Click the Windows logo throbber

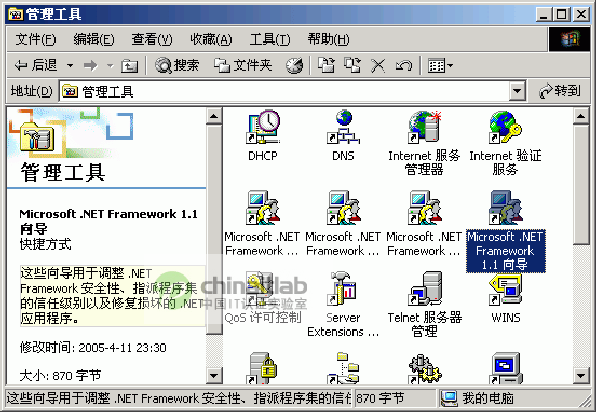569,39
